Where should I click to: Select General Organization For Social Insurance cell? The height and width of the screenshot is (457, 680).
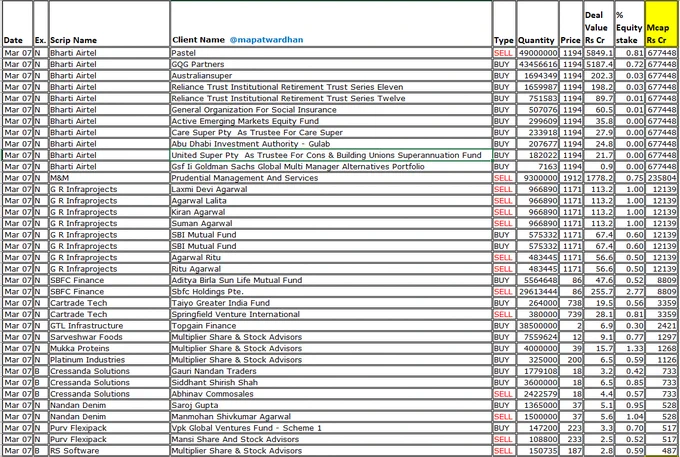331,110
